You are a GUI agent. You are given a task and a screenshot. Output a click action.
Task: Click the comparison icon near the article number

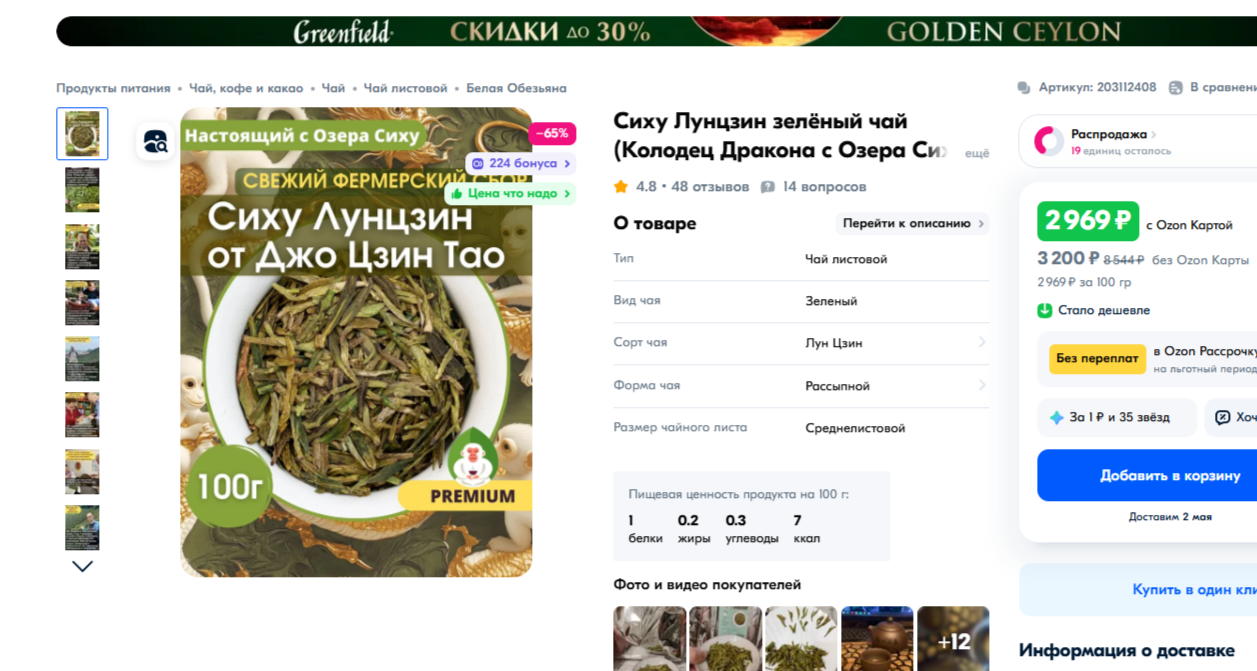click(1176, 88)
